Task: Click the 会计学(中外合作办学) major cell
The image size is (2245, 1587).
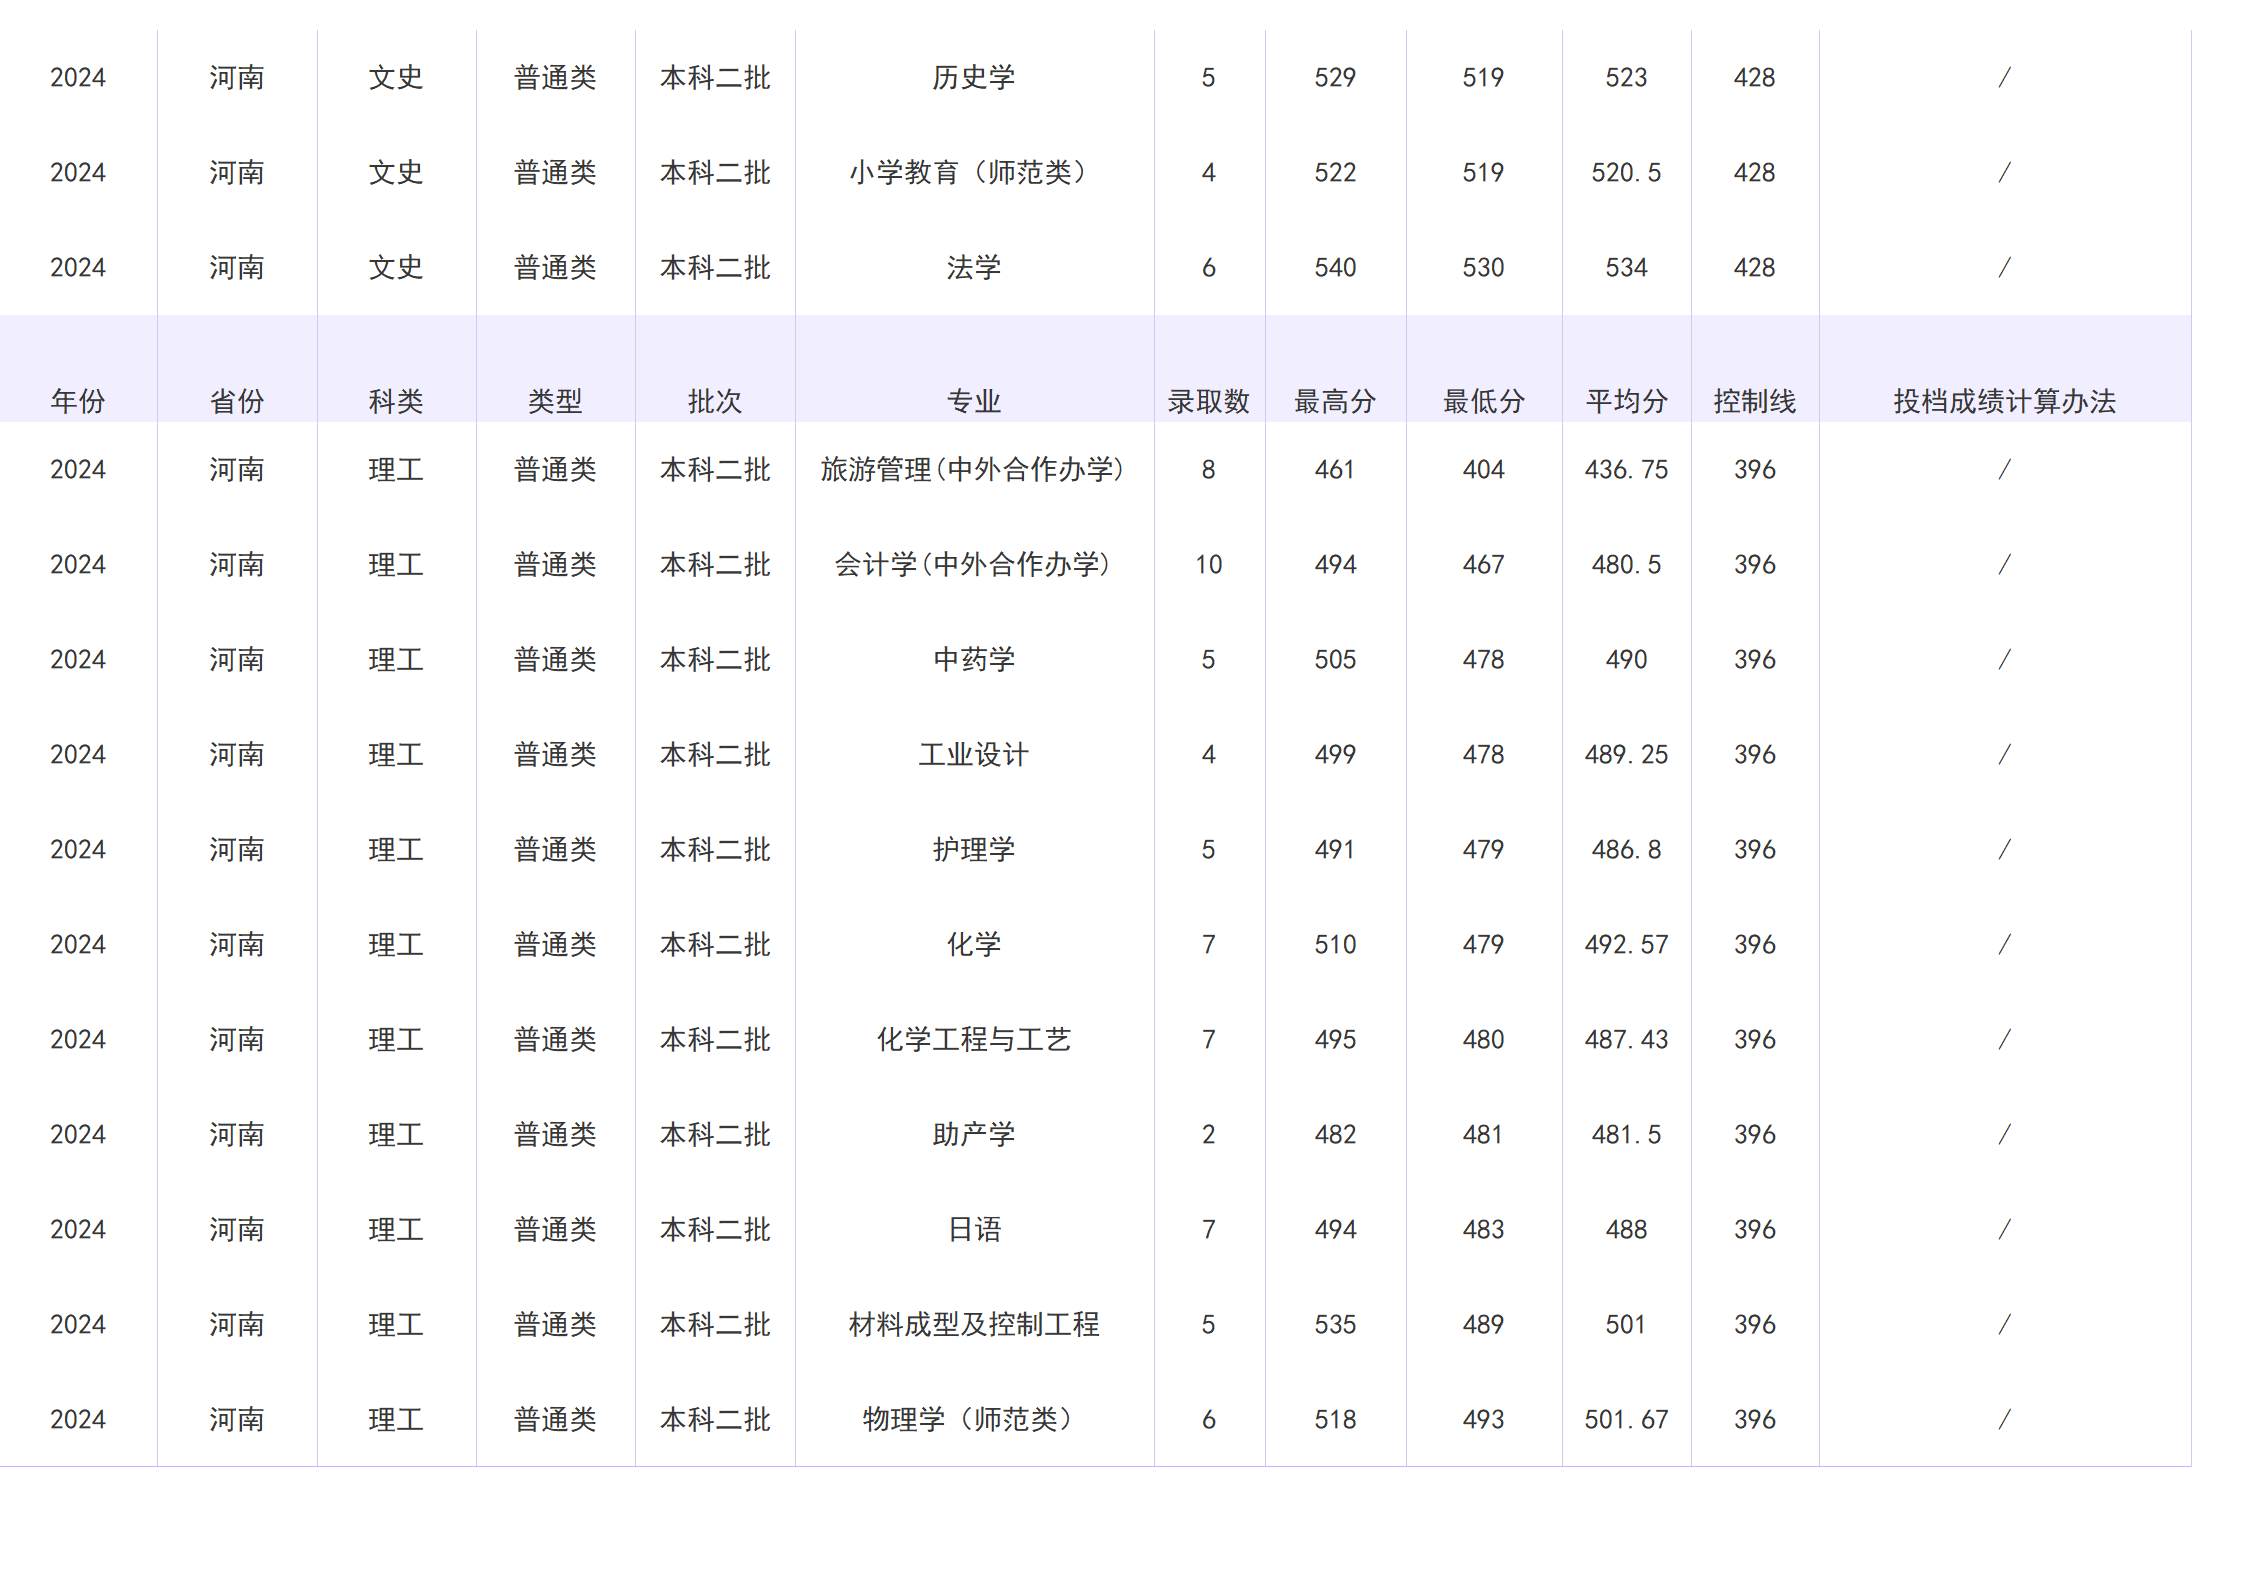Action: click(974, 564)
